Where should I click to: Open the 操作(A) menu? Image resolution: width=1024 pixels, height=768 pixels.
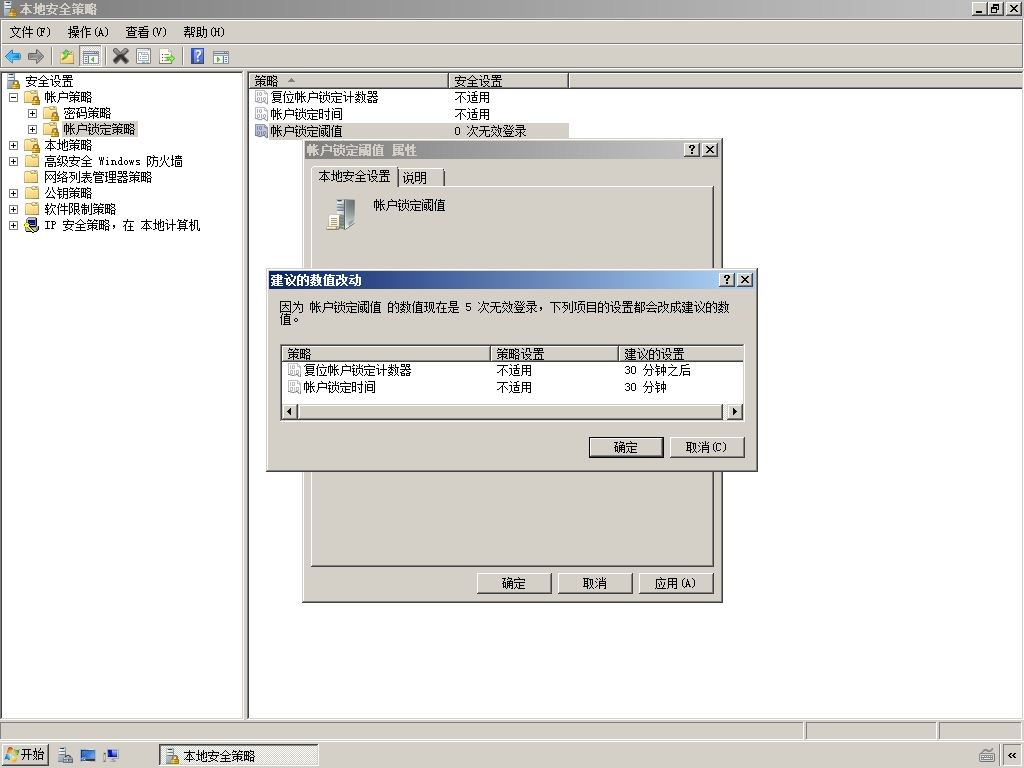click(x=88, y=32)
